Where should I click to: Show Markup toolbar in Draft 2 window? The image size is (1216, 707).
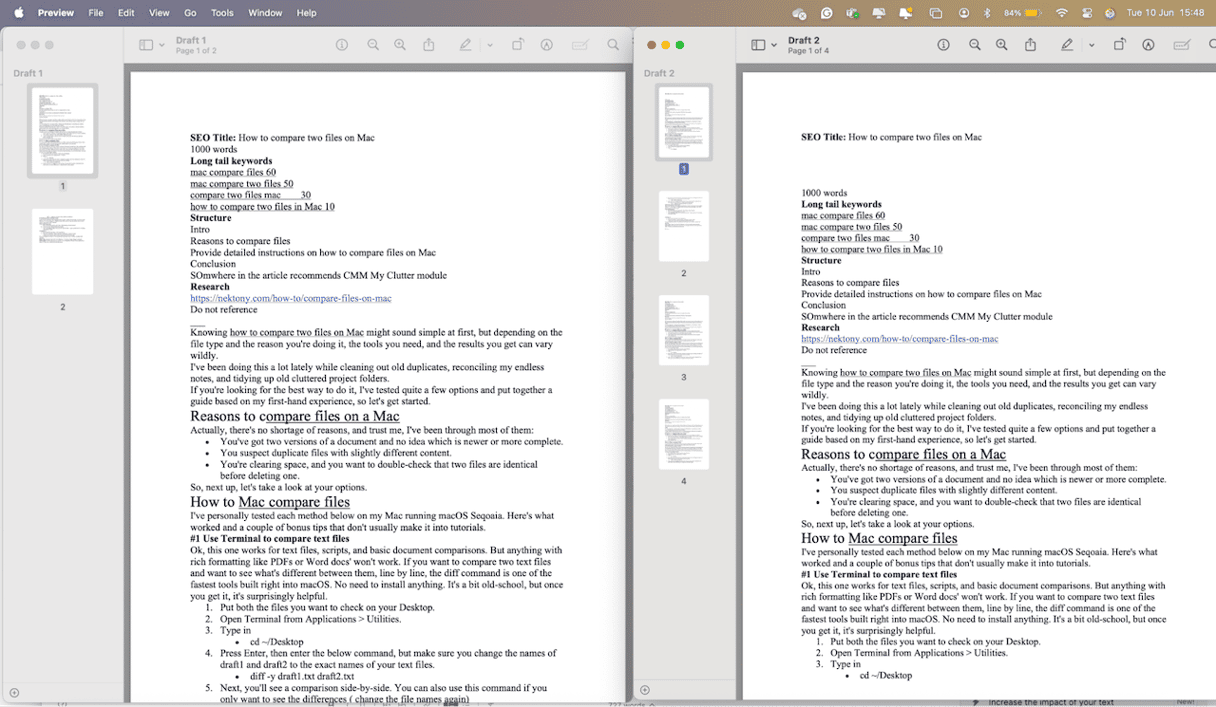click(x=1148, y=45)
